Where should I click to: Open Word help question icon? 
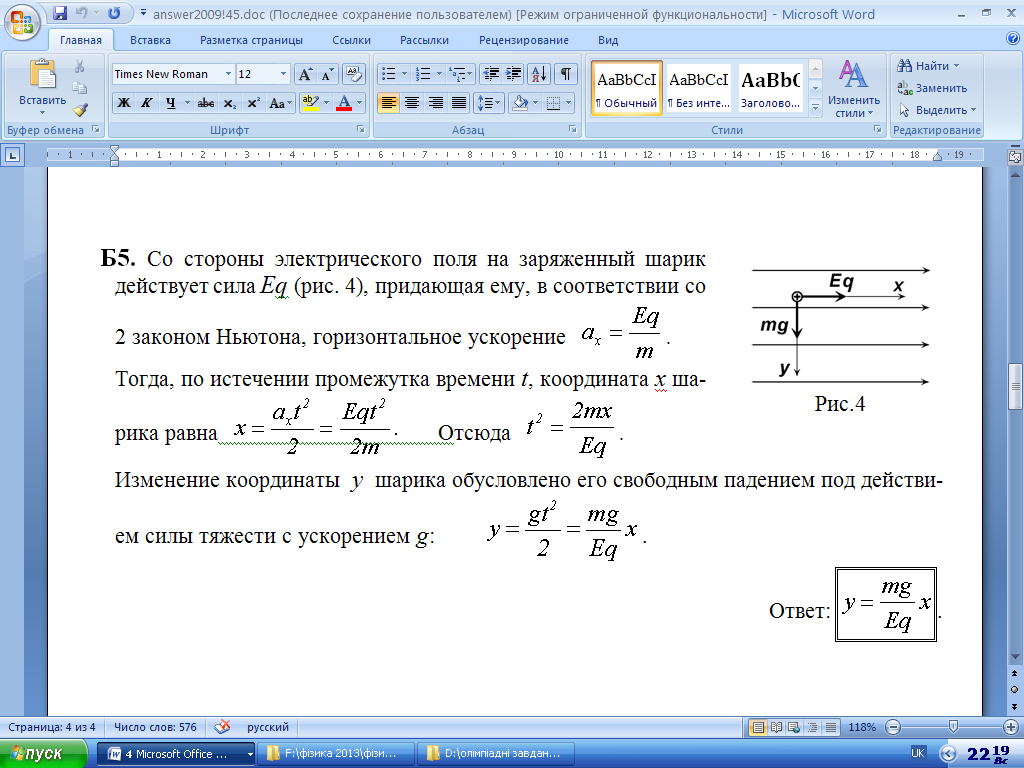[1013, 39]
